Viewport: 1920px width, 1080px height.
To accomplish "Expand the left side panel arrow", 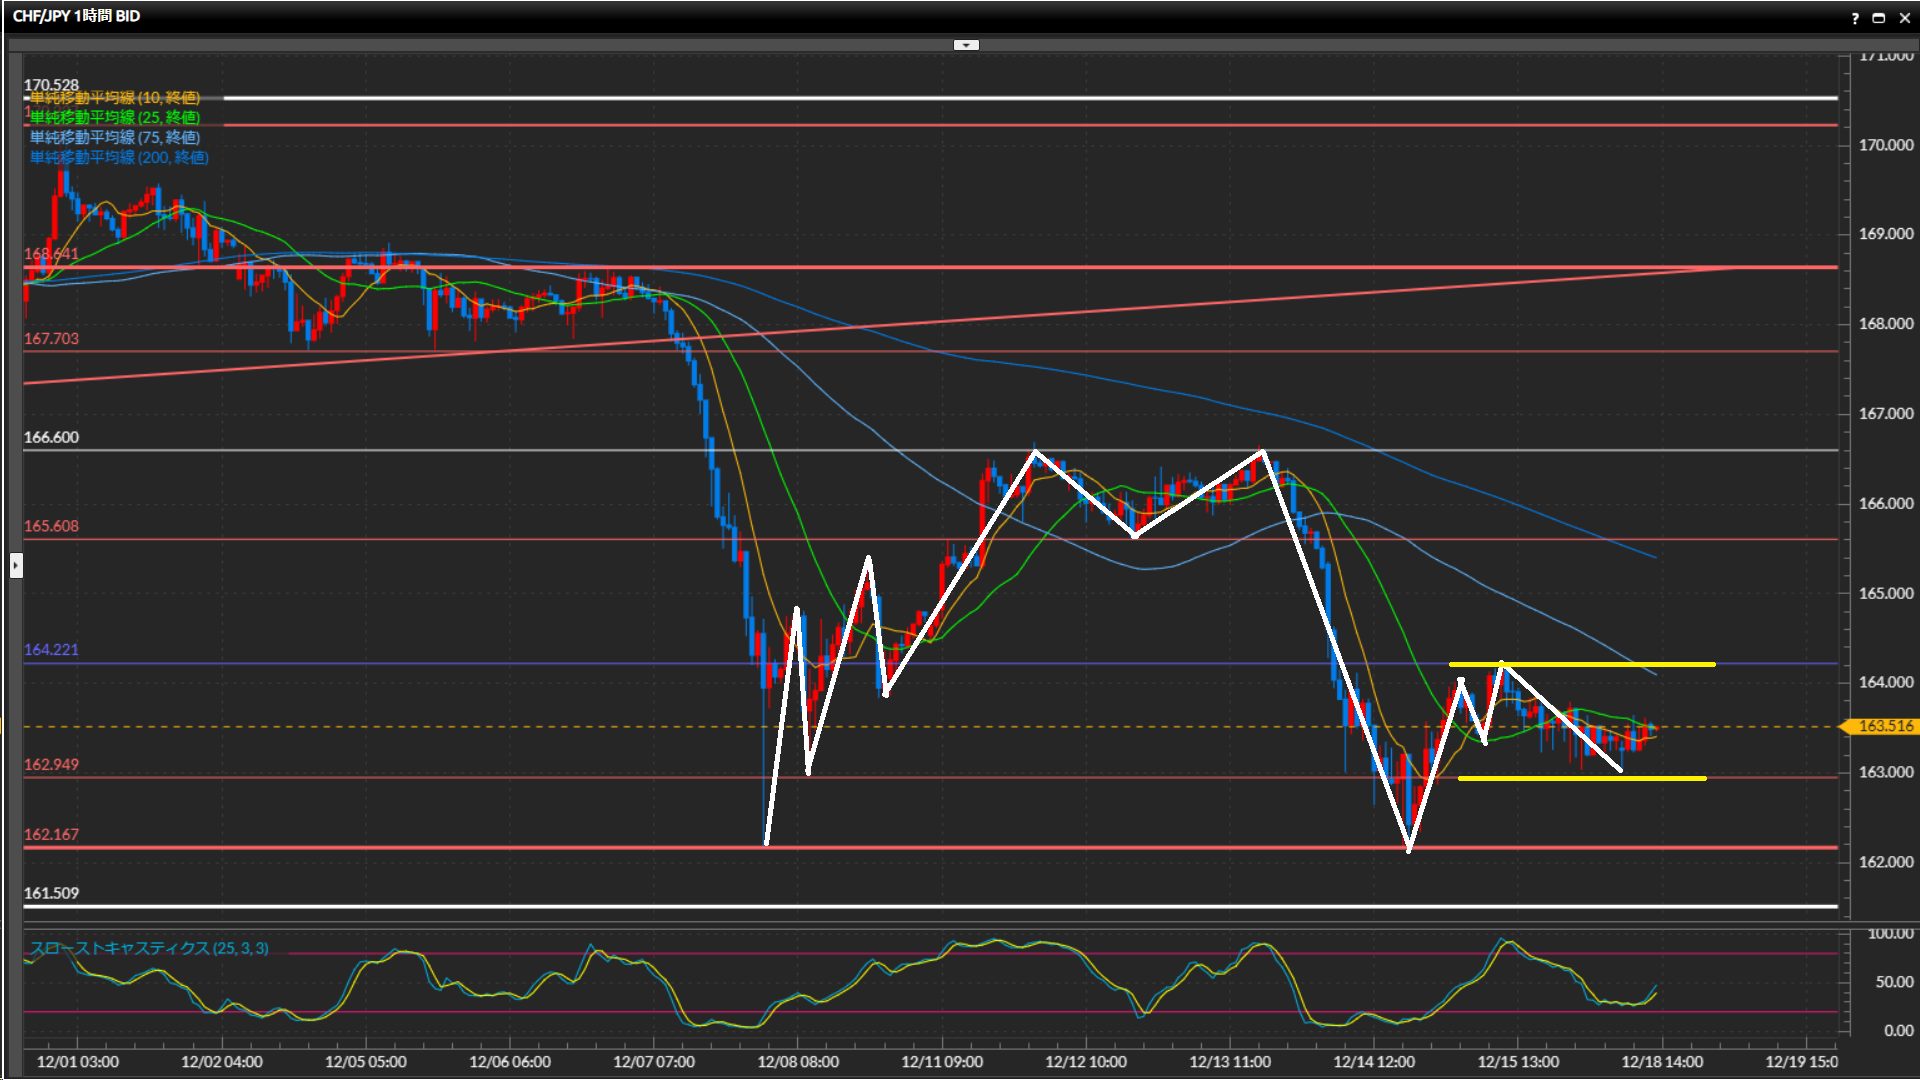I will pyautogui.click(x=15, y=566).
